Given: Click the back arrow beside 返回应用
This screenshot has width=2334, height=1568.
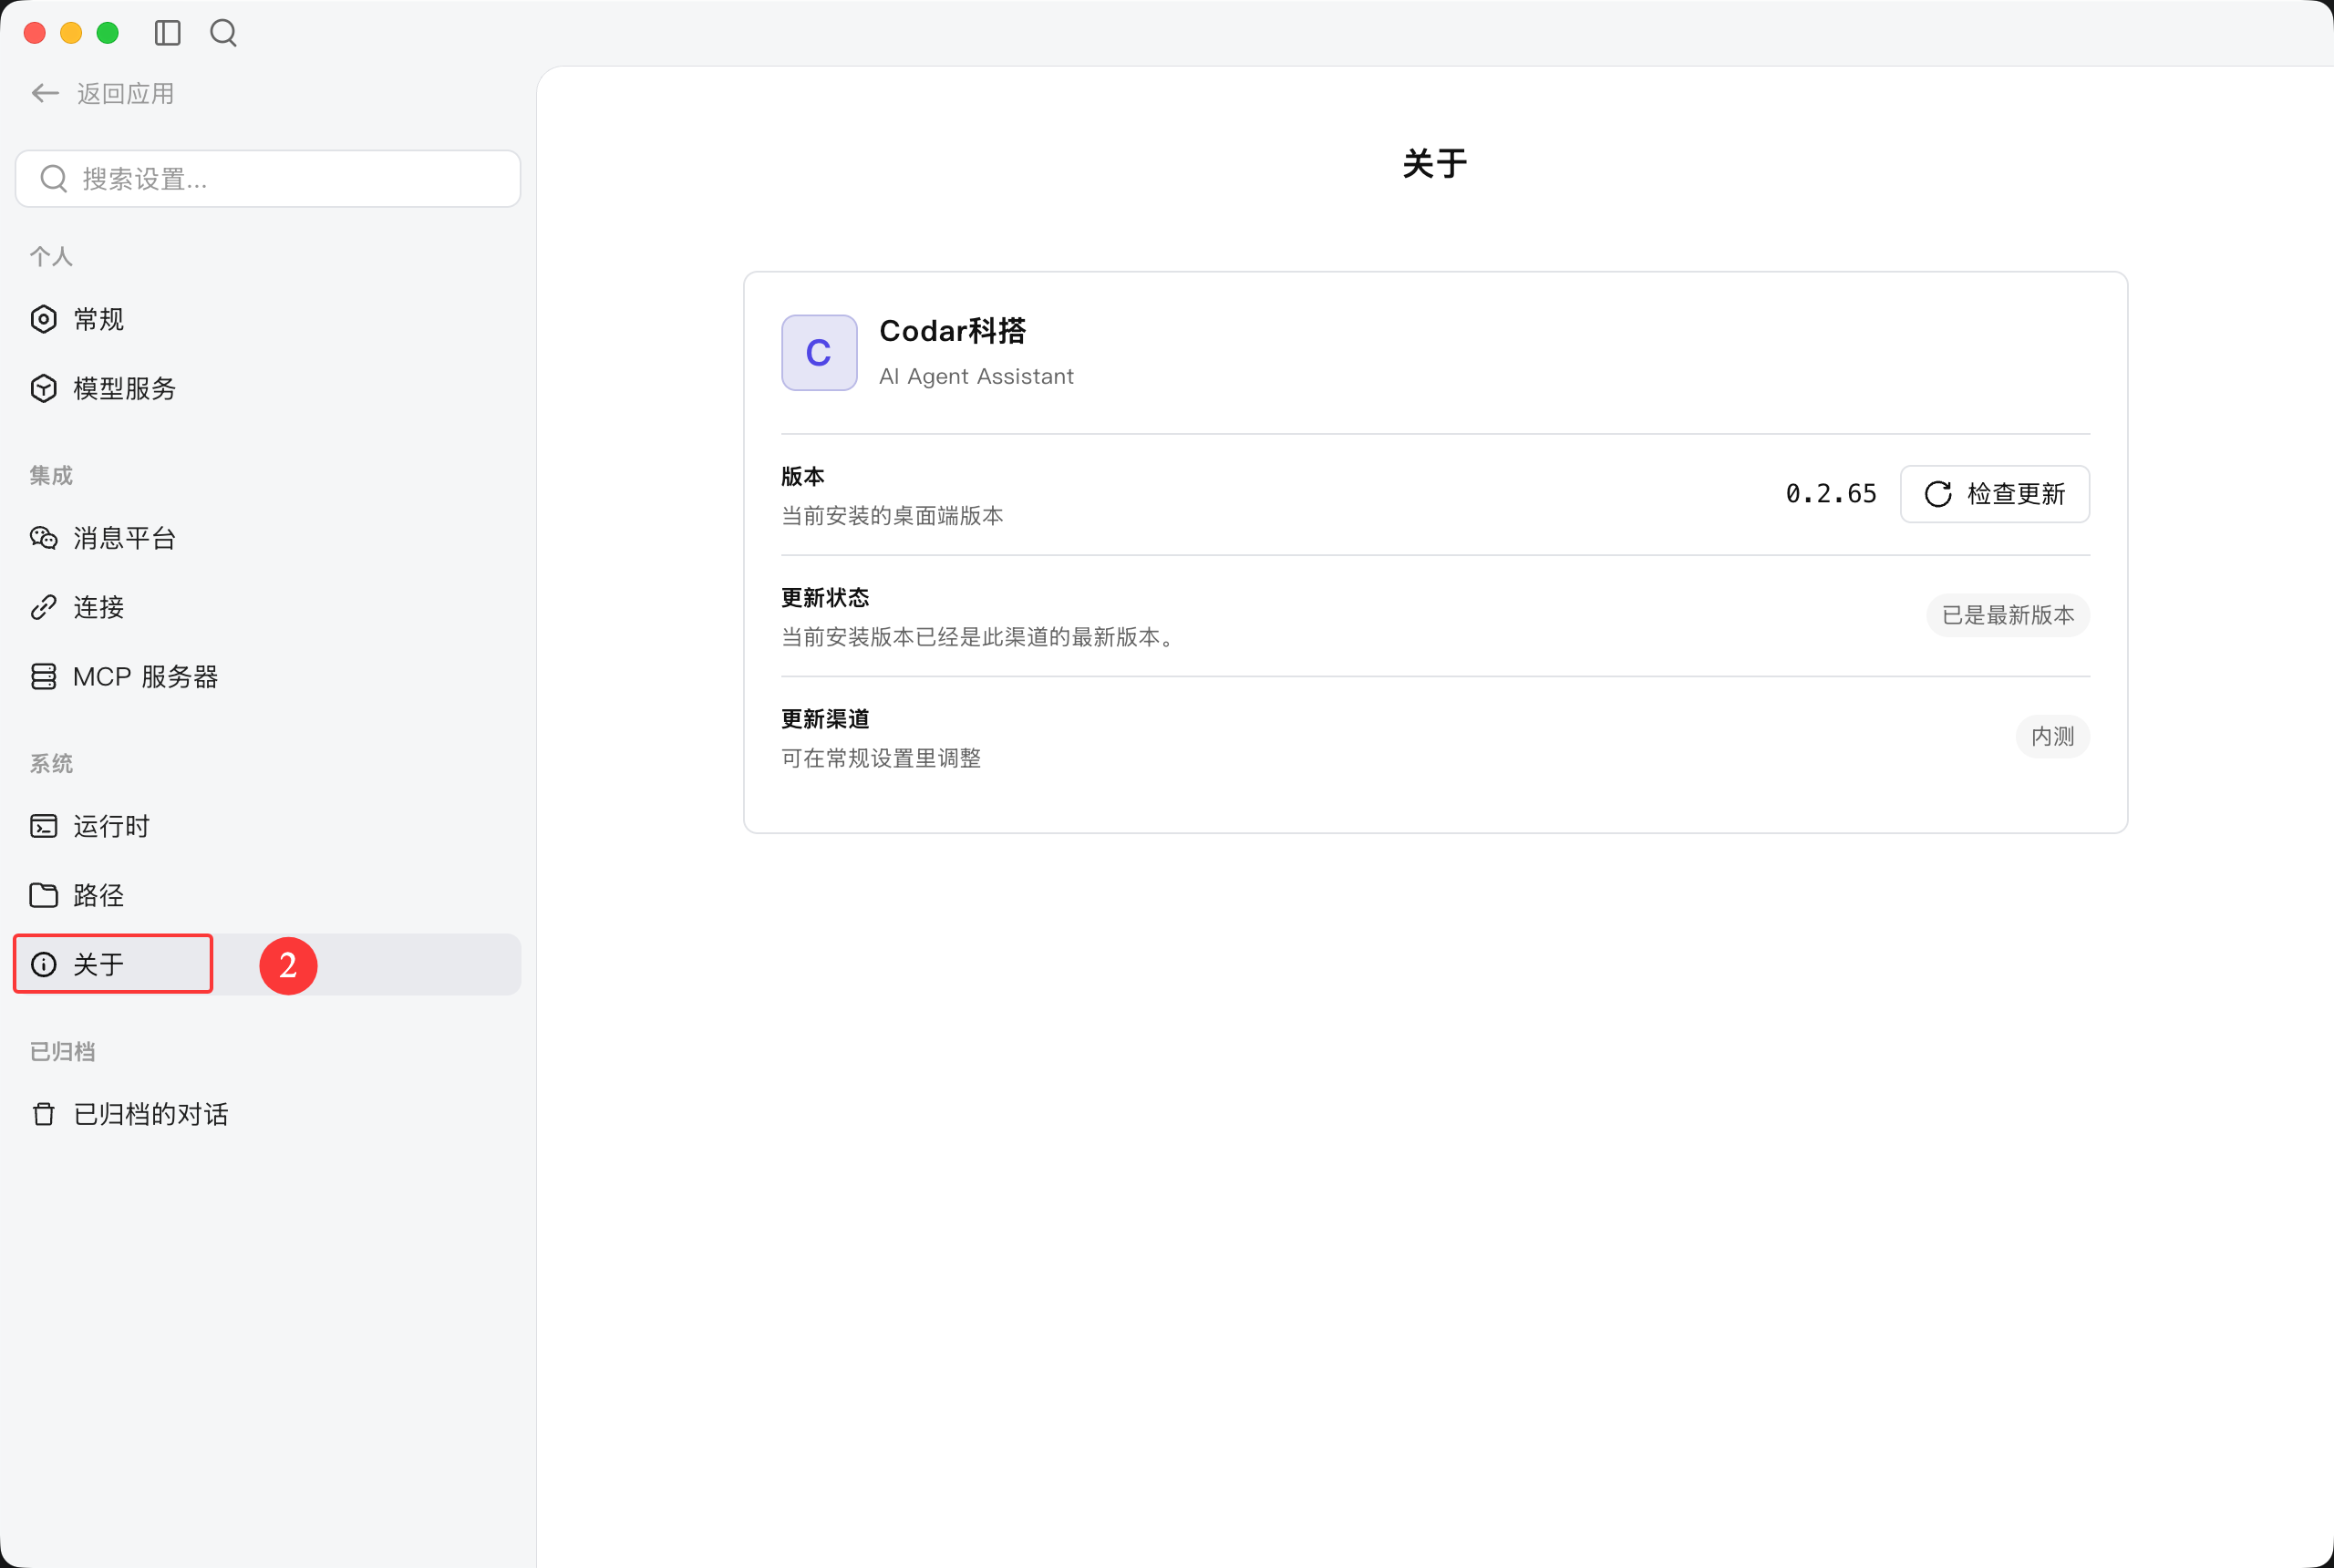Looking at the screenshot, I should 45,93.
